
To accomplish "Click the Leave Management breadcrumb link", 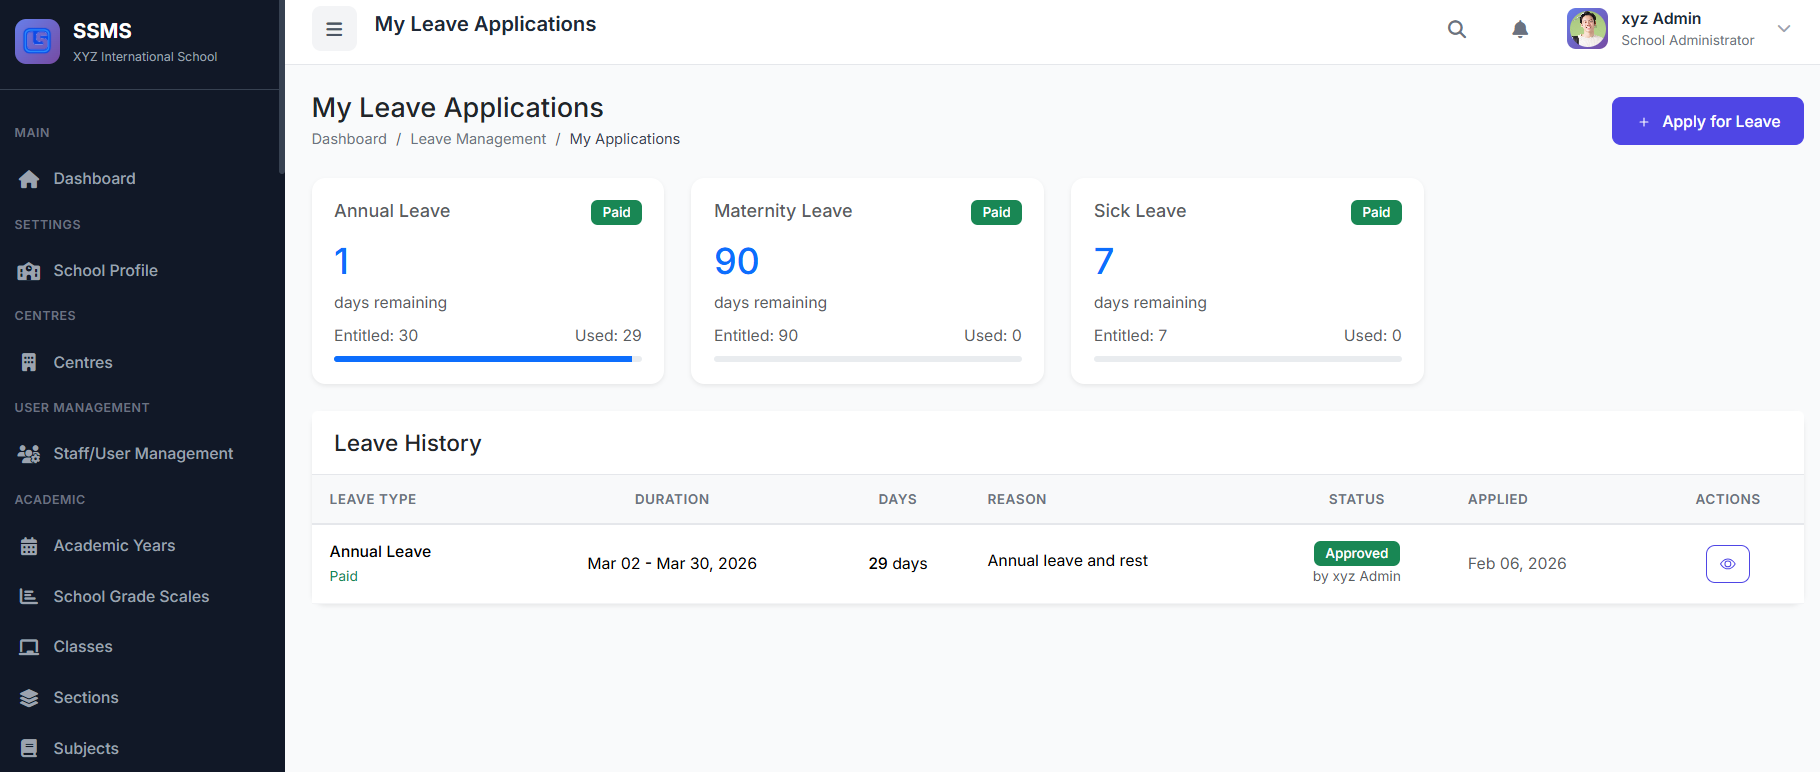I will point(478,139).
